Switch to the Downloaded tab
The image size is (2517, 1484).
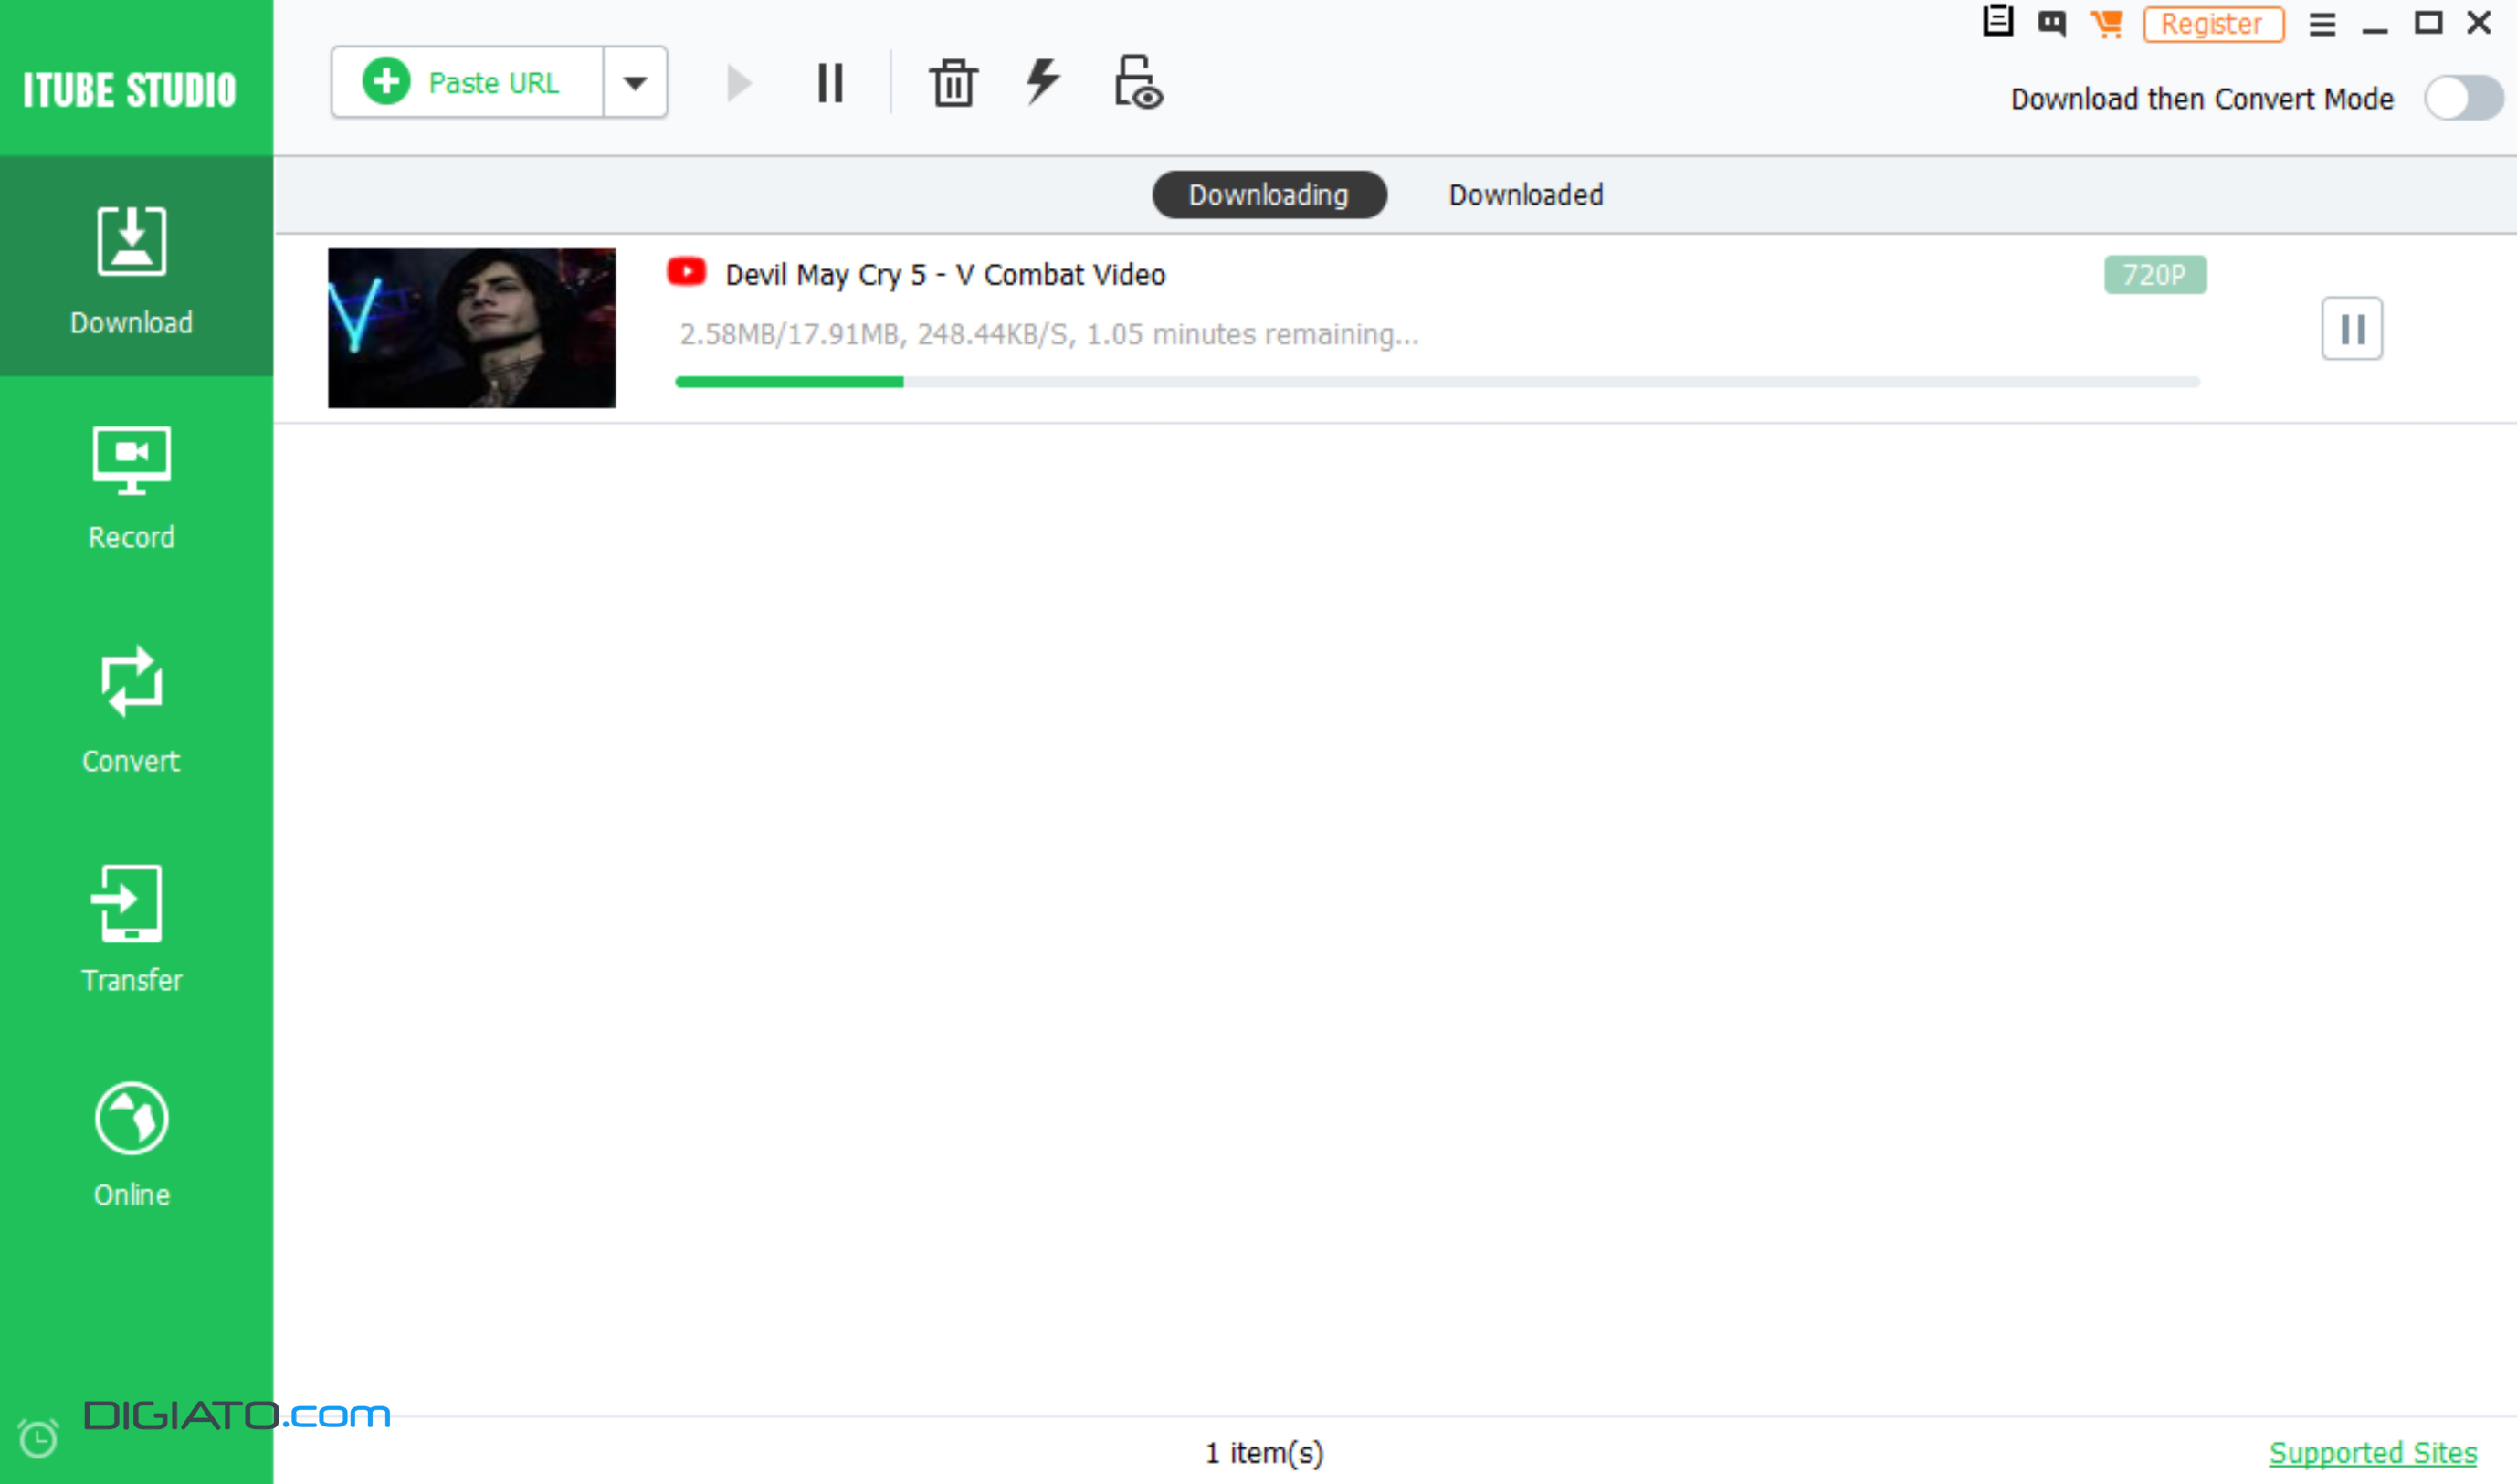coord(1525,195)
